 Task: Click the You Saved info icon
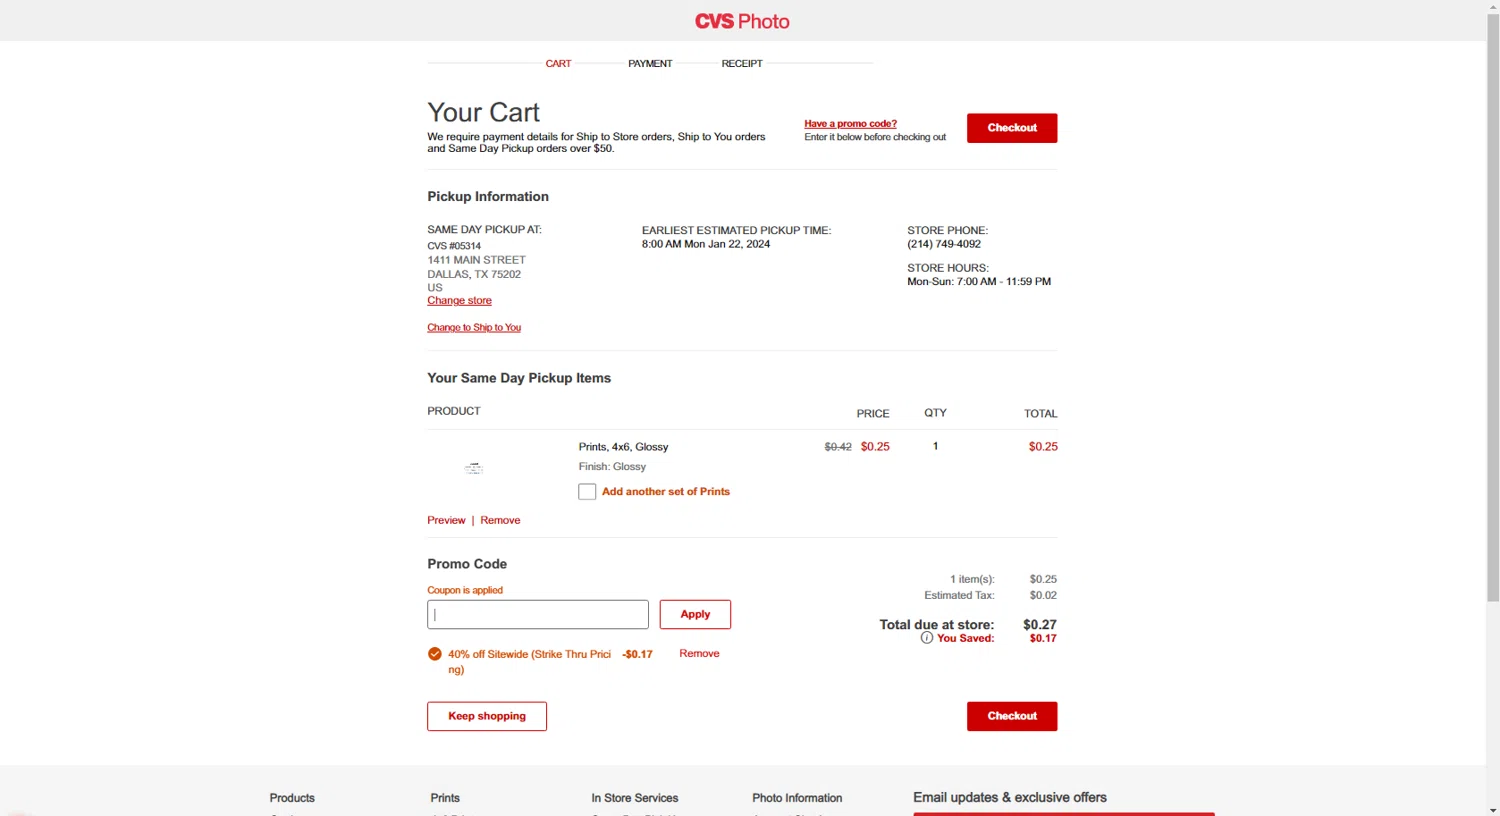pyautogui.click(x=926, y=638)
